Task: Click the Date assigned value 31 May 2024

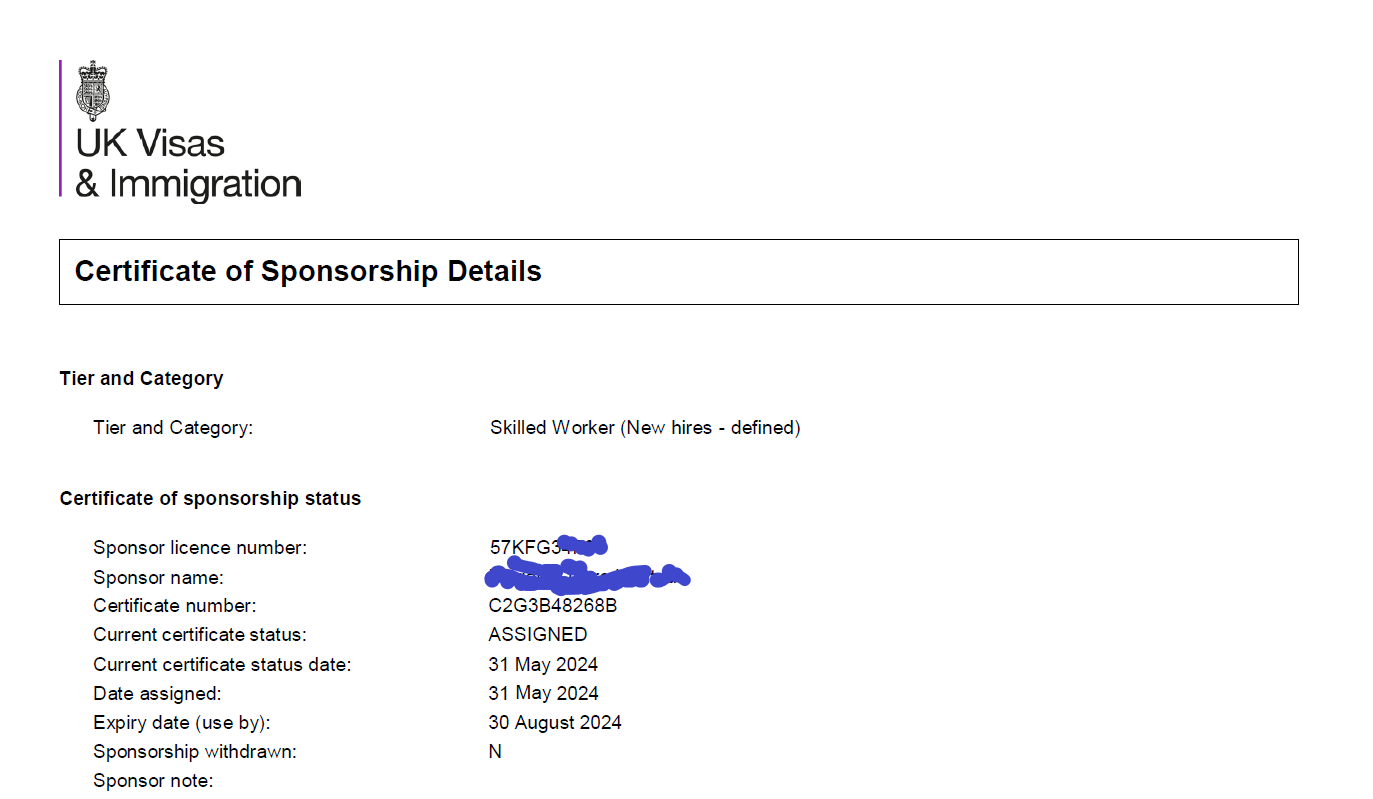Action: (543, 694)
